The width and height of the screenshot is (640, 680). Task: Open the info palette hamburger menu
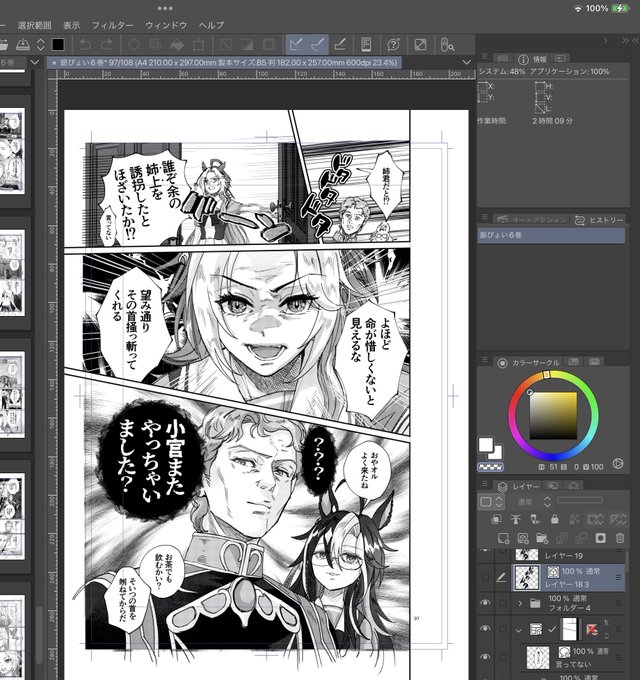click(485, 56)
